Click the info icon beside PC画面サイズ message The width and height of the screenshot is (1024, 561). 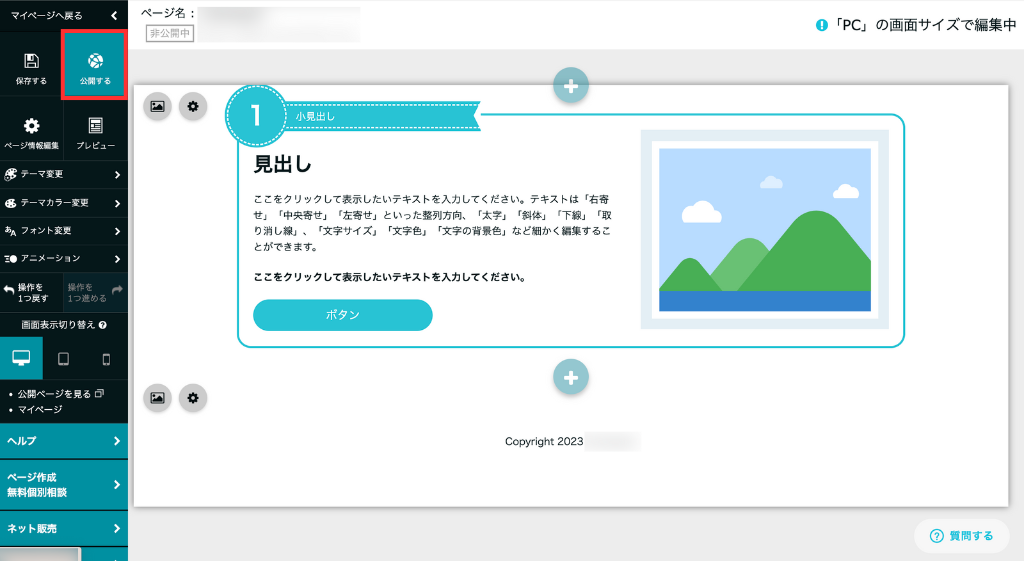822,25
